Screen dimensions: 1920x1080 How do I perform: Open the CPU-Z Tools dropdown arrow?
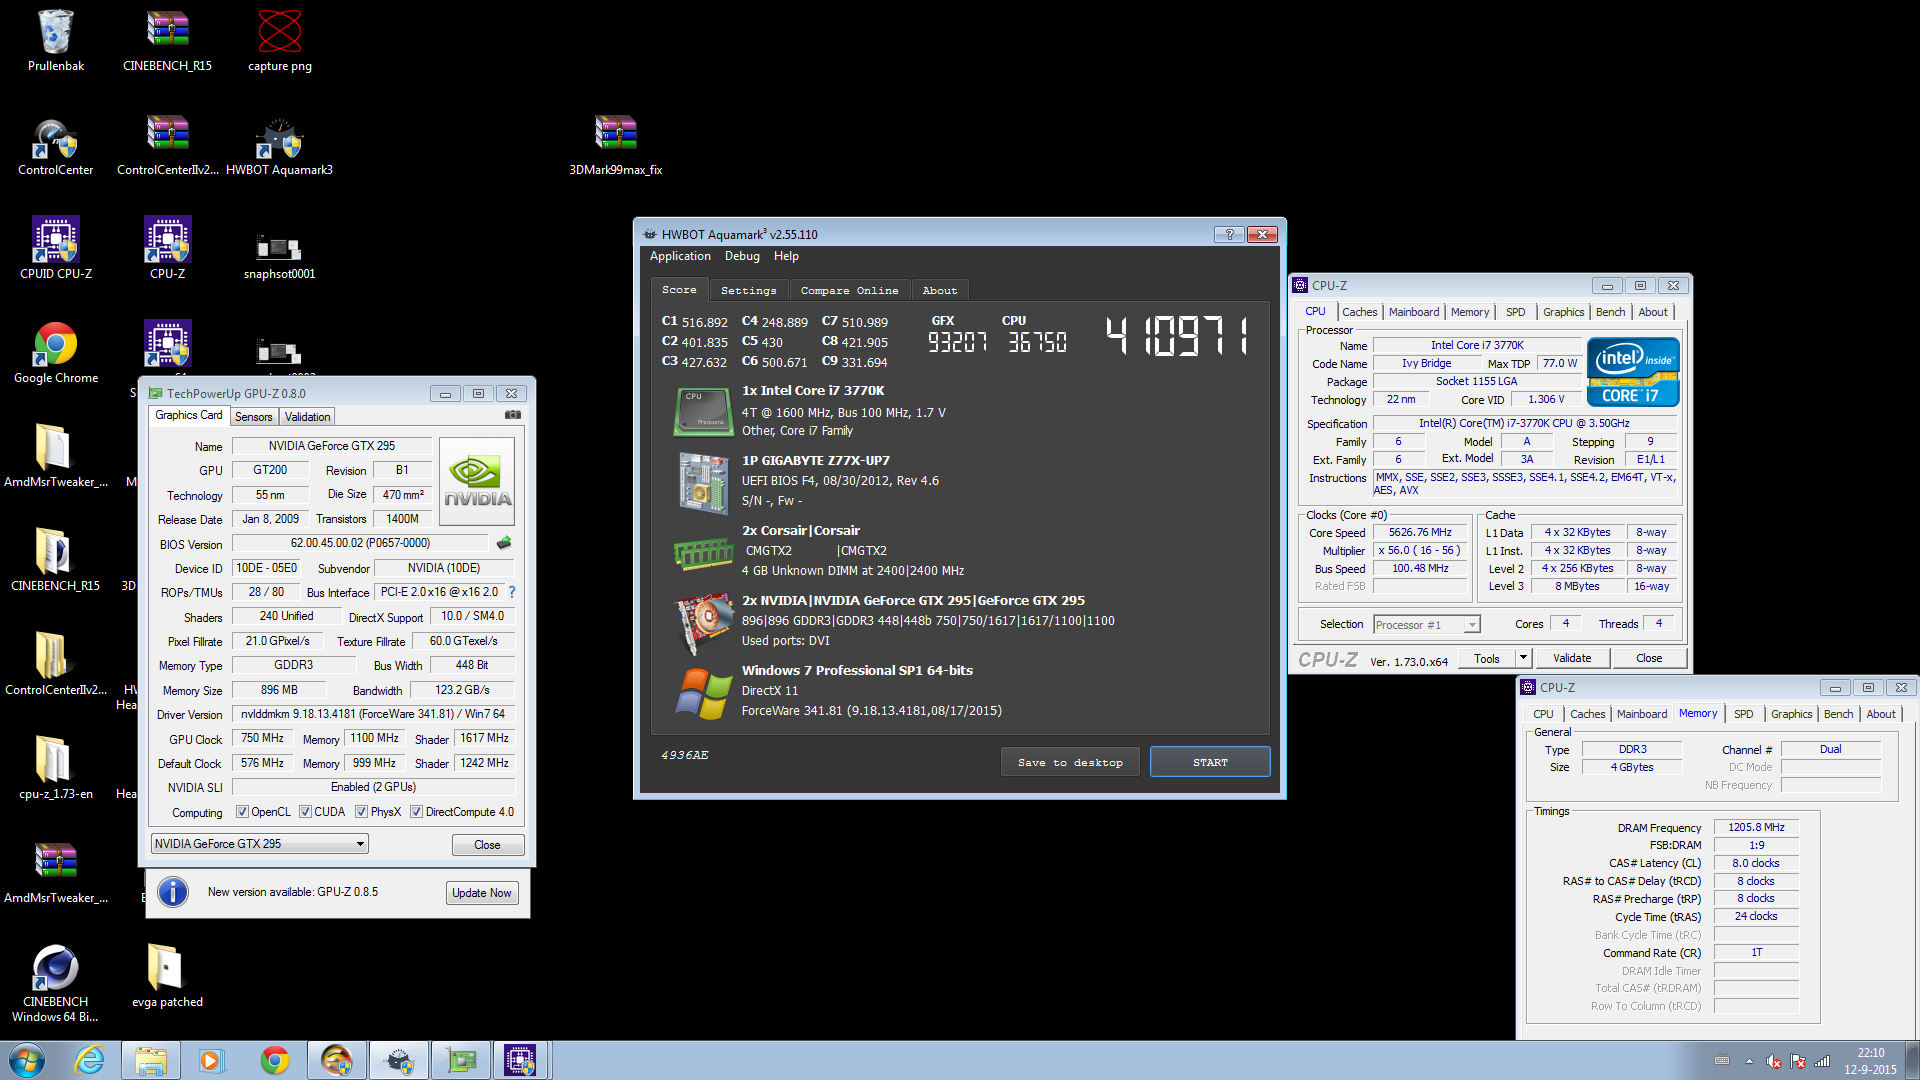[1523, 658]
